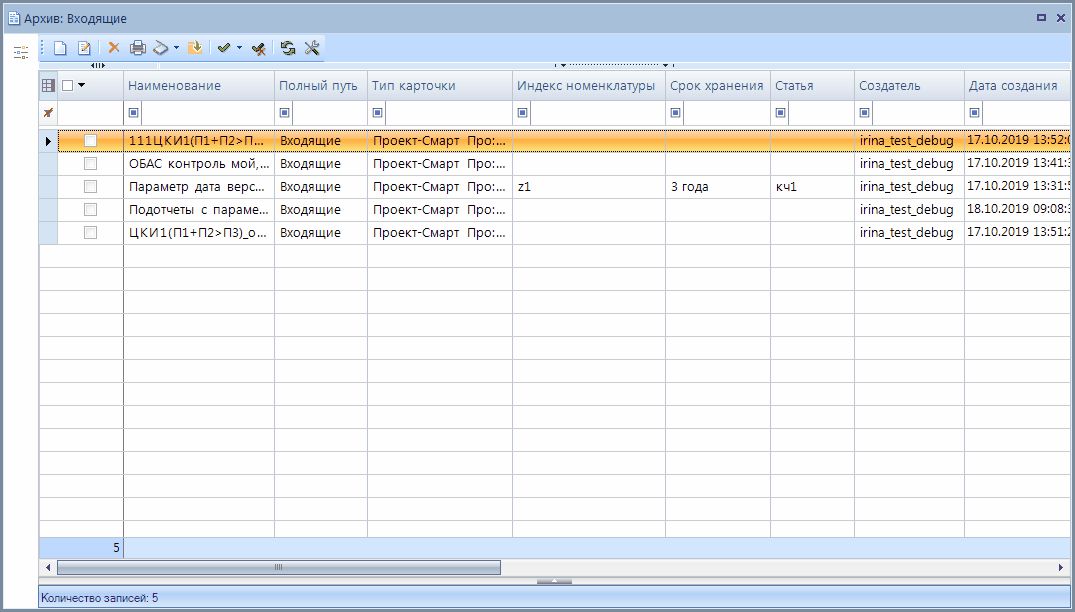Image resolution: width=1075 pixels, height=612 pixels.
Task: Click the edit document icon
Action: 85,48
